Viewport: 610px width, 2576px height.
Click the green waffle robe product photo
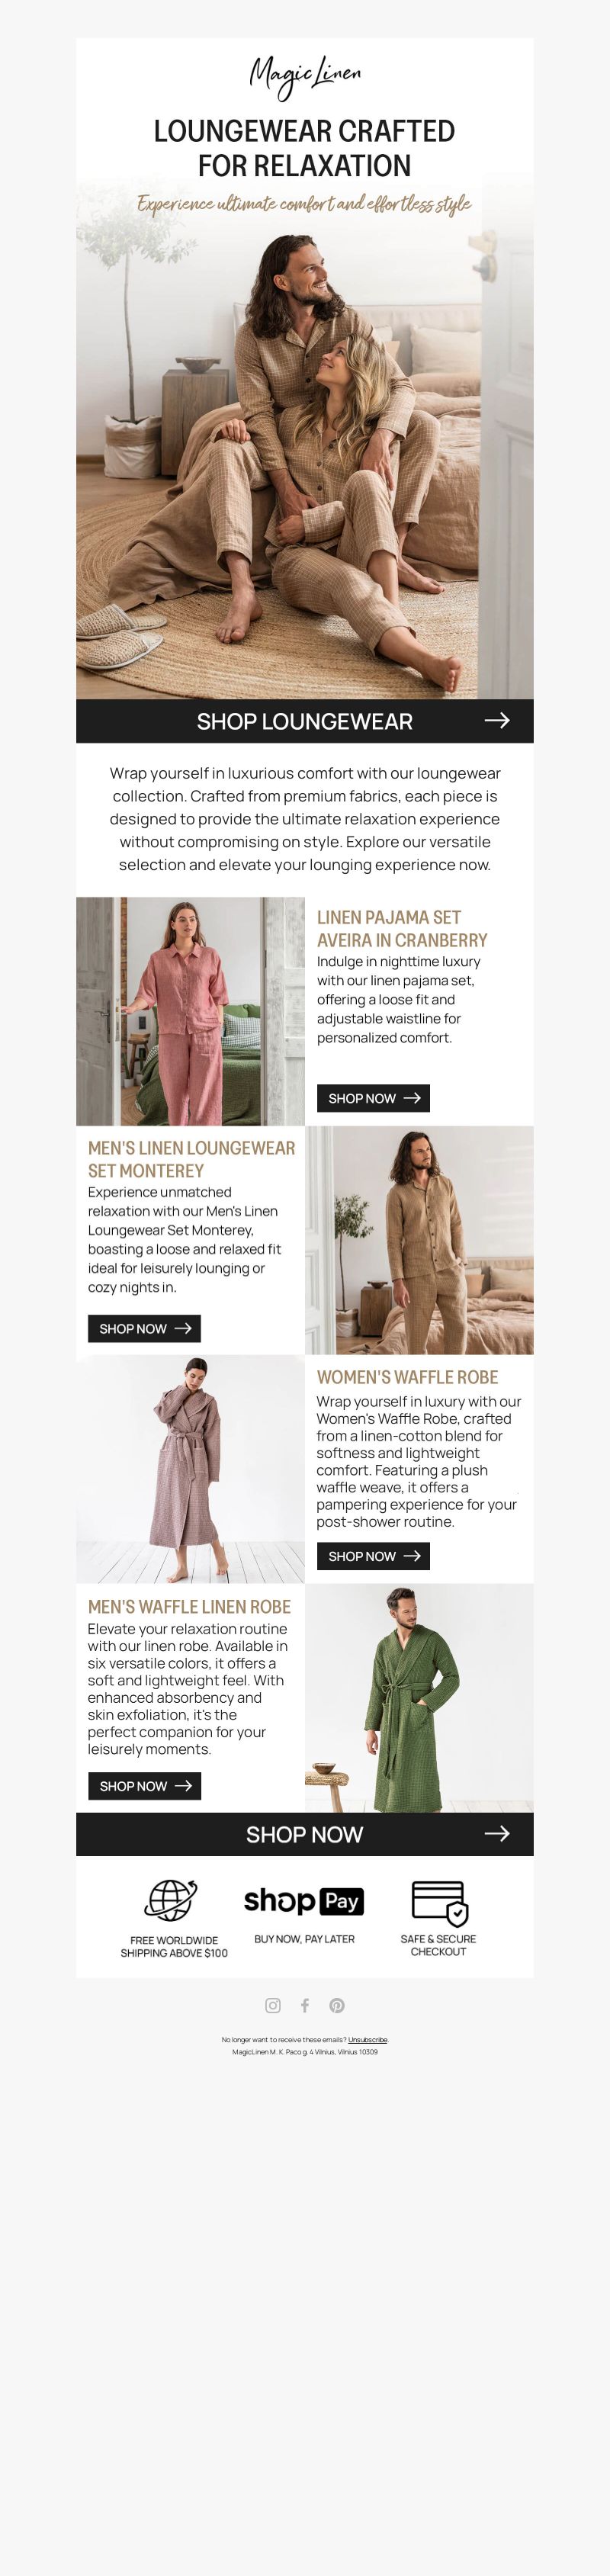pos(419,1697)
